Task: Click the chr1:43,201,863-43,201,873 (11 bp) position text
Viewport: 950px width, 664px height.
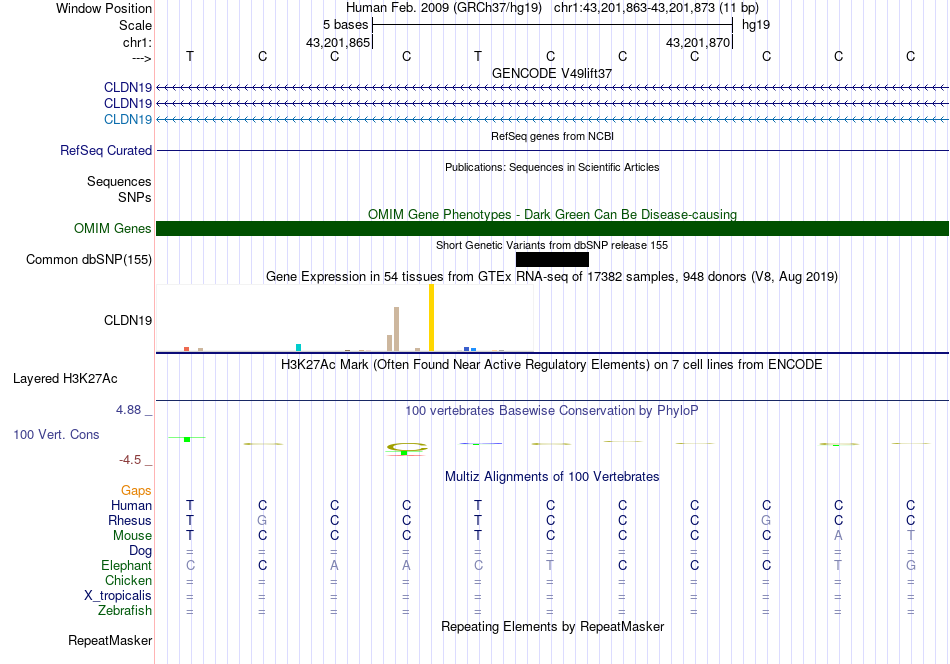Action: pyautogui.click(x=656, y=8)
